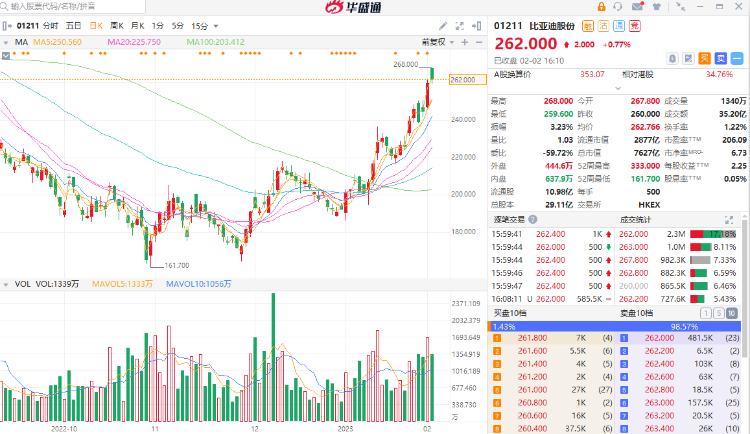
Task: Click the shrink window arrows icon
Action: coord(680,7)
